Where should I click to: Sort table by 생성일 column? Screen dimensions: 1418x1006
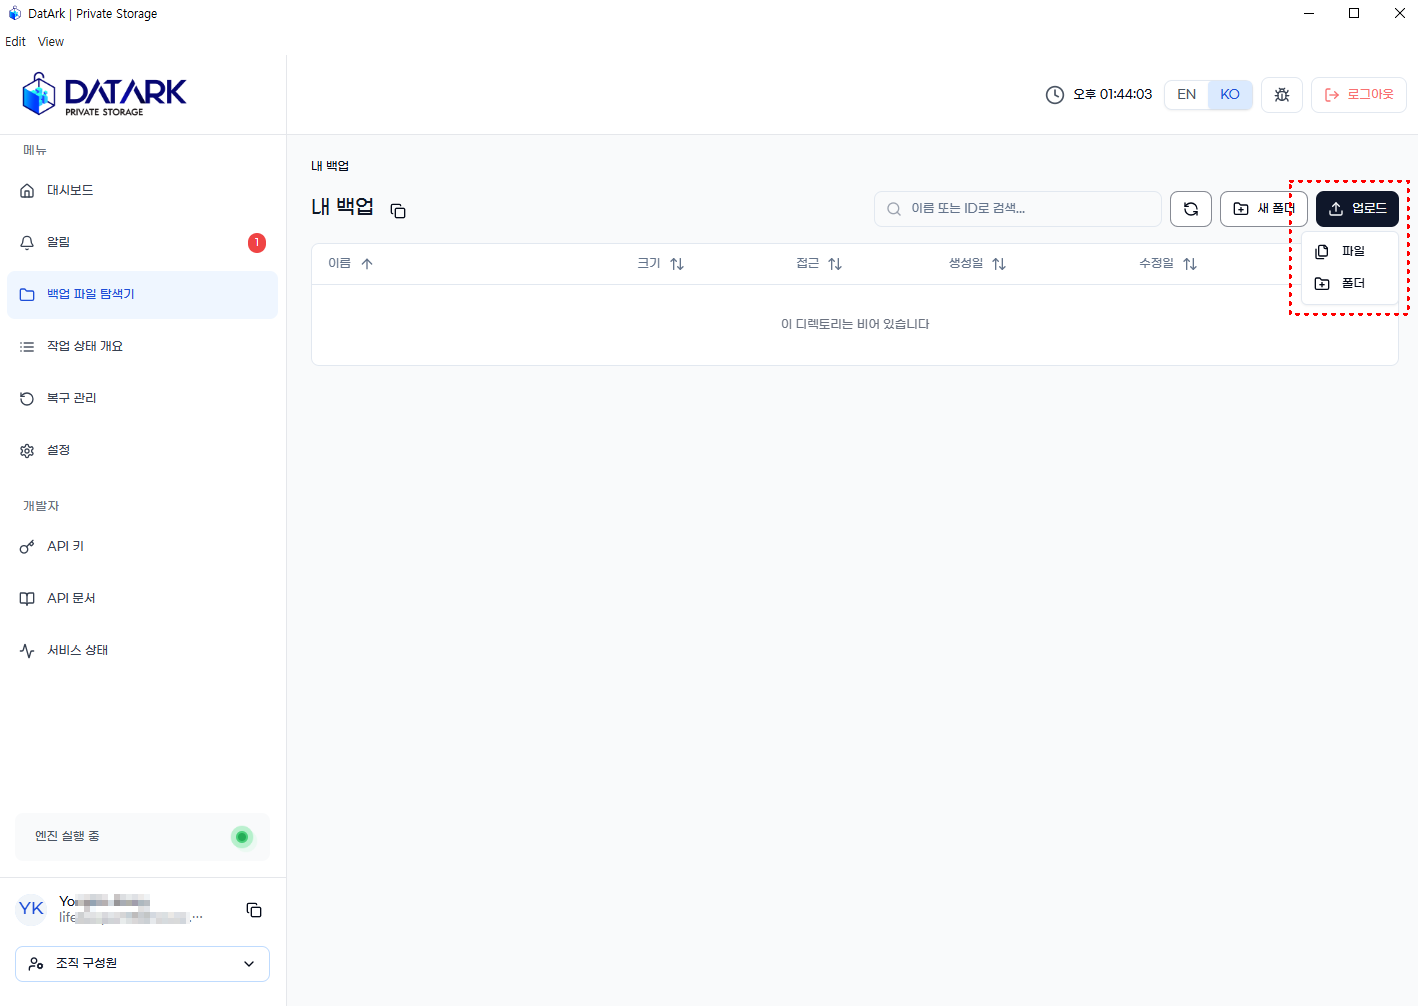pos(977,264)
